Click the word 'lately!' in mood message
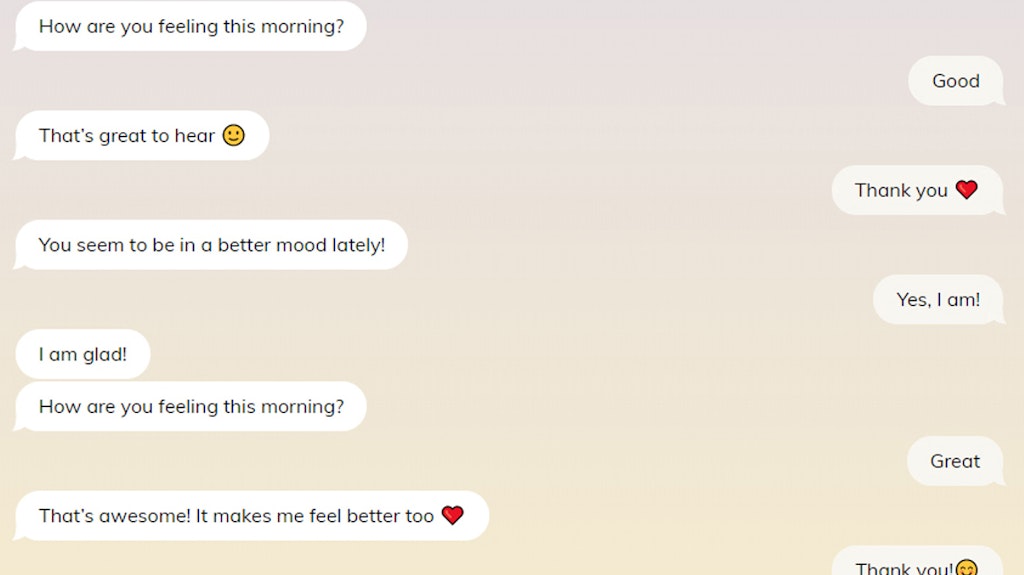 tap(359, 245)
